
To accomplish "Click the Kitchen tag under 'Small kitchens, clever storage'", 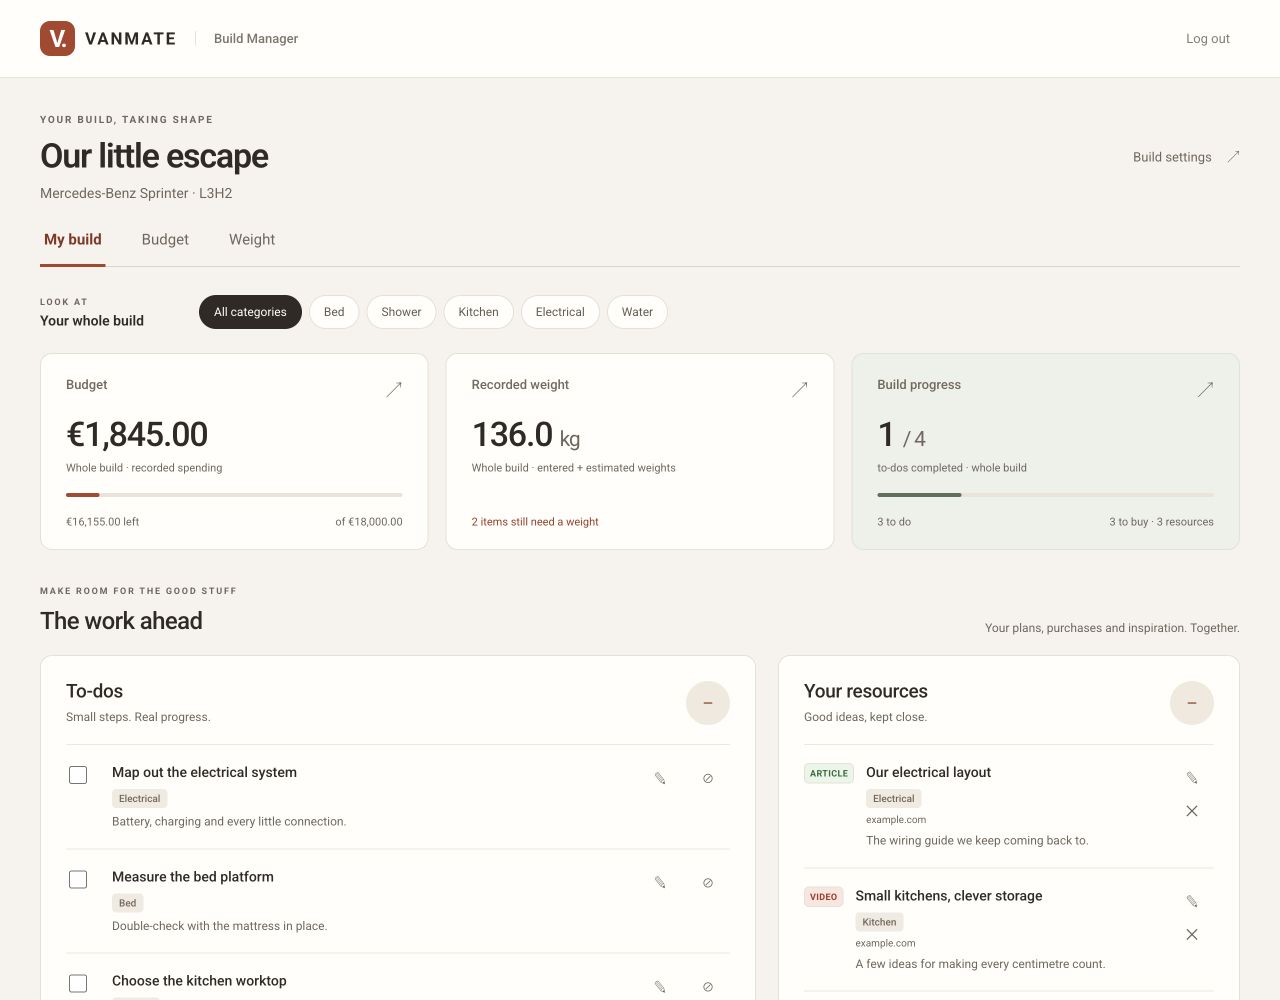I will pos(880,922).
